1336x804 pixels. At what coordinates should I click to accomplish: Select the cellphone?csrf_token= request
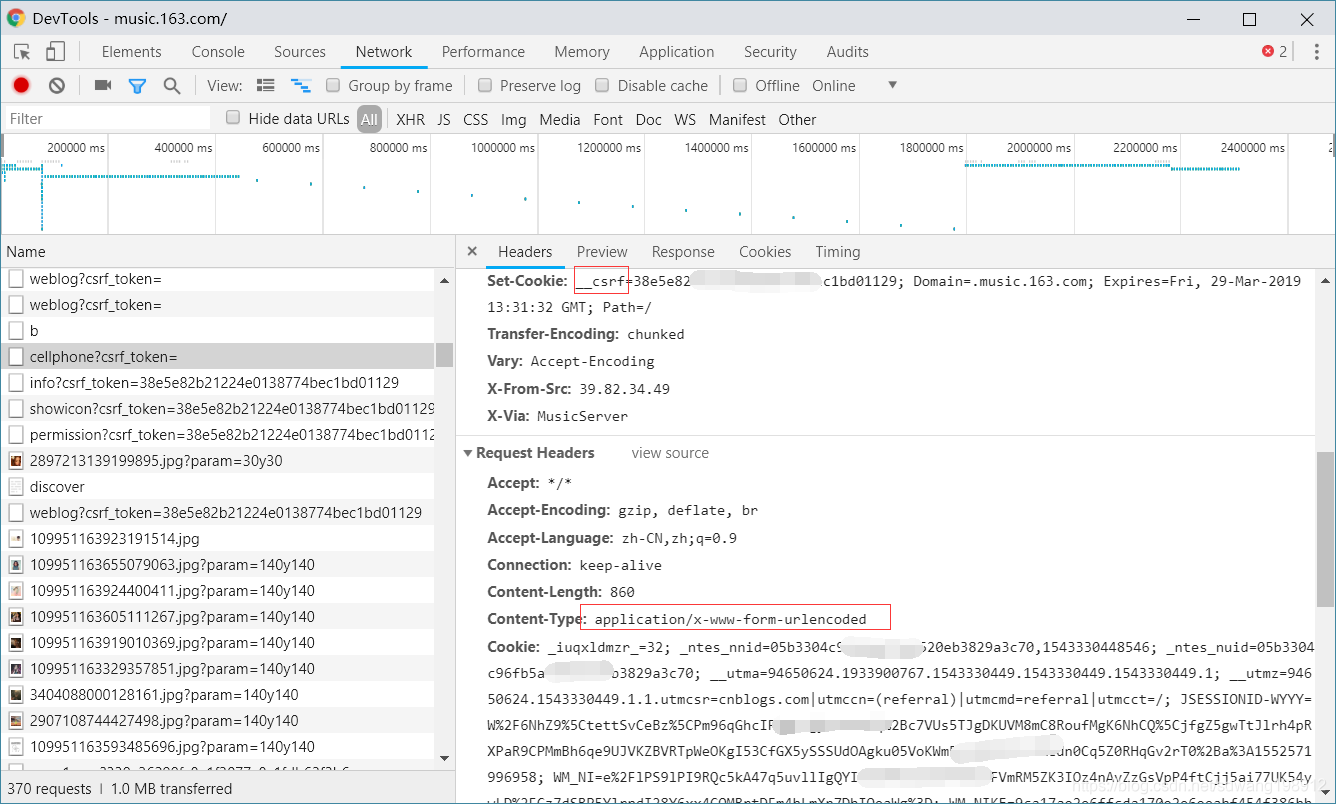[x=218, y=357]
